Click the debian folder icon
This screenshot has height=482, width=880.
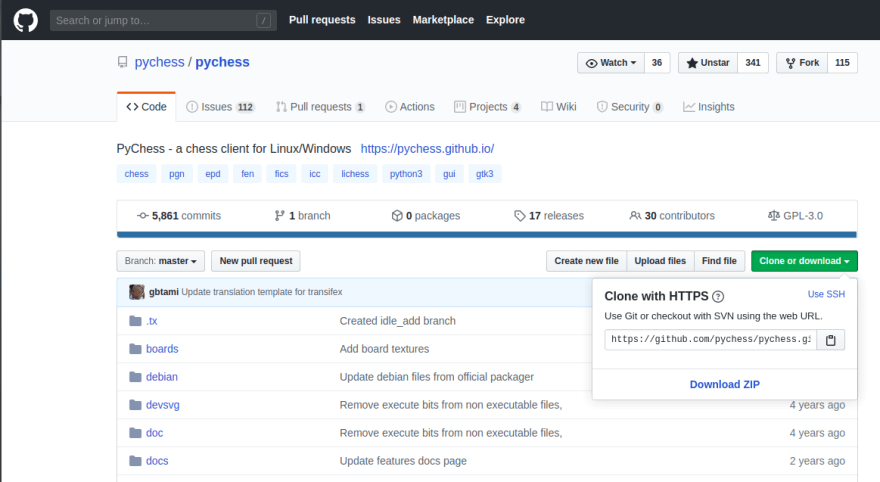[135, 377]
